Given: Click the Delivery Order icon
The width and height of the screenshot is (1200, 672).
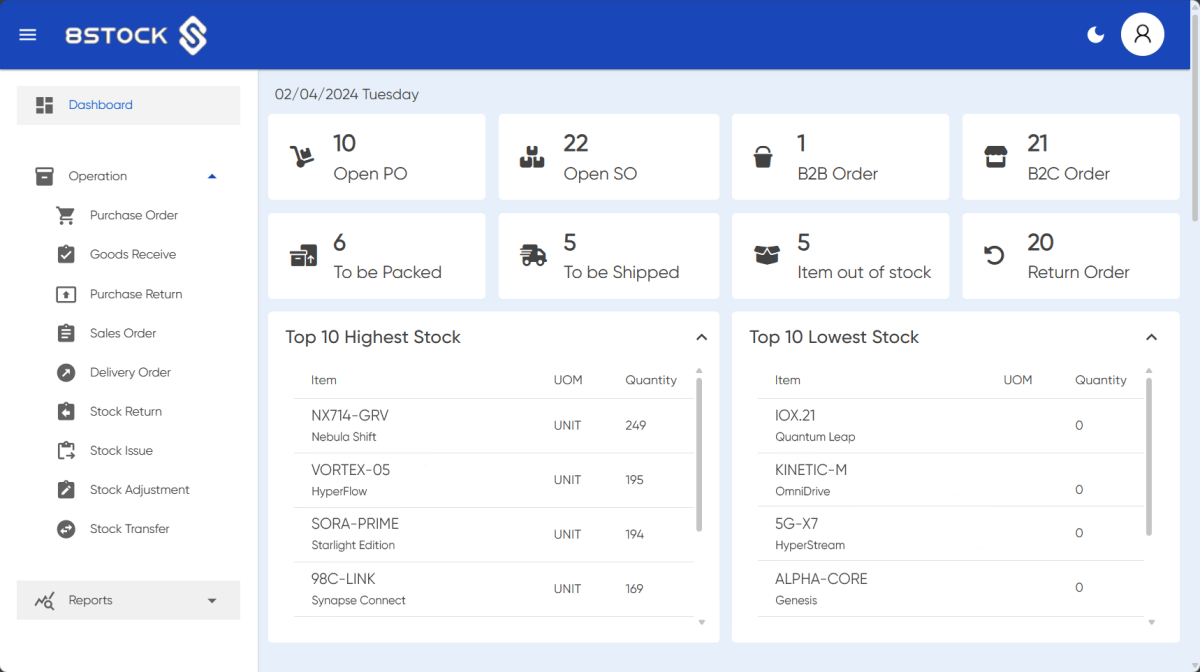Looking at the screenshot, I should 64,372.
